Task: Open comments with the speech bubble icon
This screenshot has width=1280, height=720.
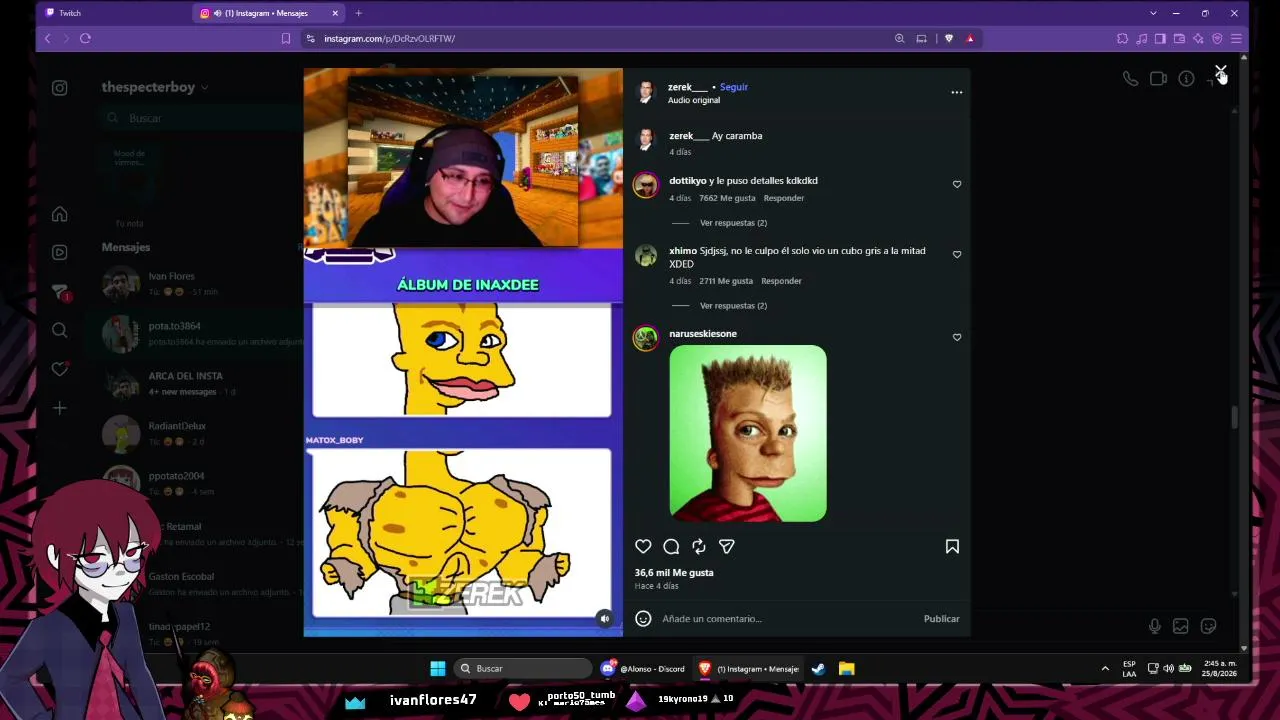Action: 671,546
